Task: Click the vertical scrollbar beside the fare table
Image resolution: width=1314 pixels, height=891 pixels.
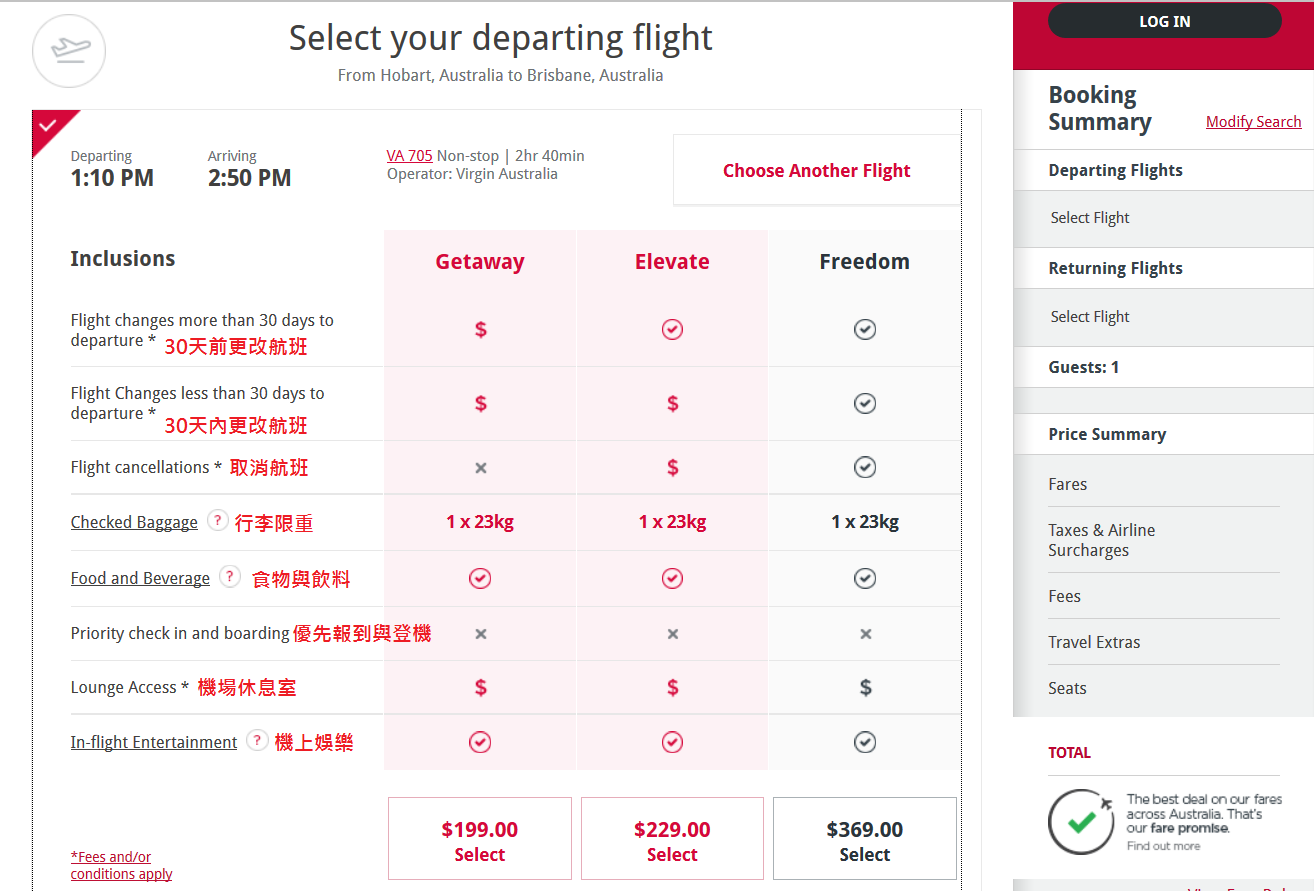Action: [962, 450]
